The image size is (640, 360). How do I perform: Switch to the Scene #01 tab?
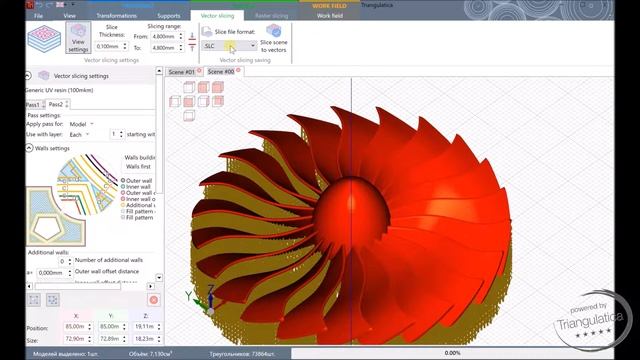(181, 72)
